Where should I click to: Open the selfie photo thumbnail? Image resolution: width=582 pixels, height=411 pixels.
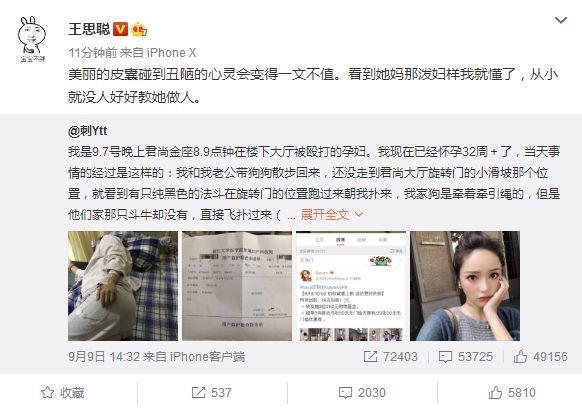click(x=465, y=286)
